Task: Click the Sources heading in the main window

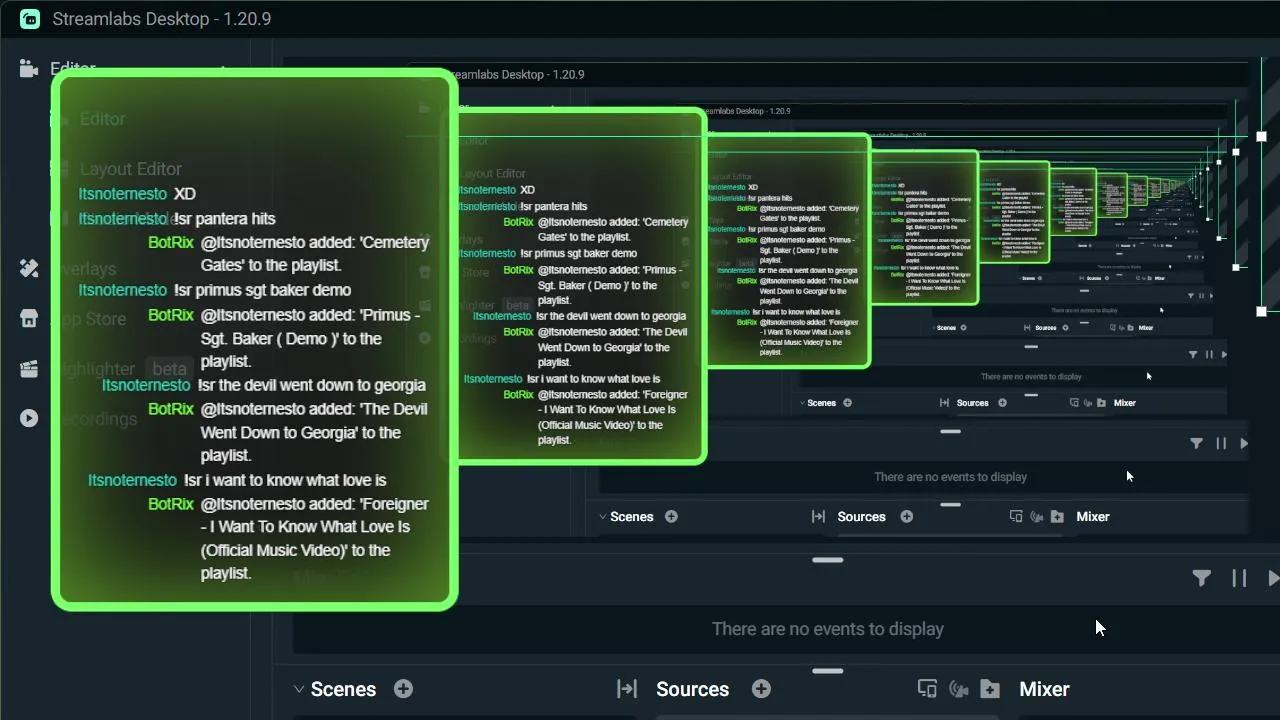Action: click(692, 689)
